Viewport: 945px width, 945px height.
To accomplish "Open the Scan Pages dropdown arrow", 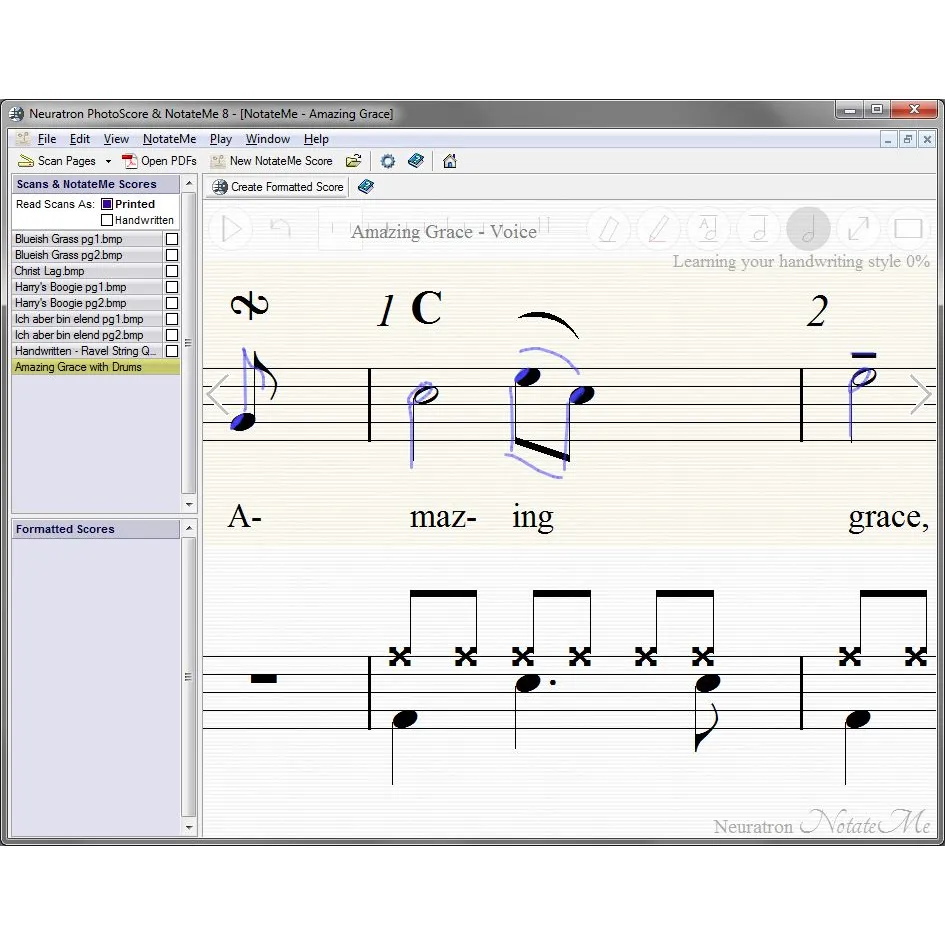I will coord(108,162).
